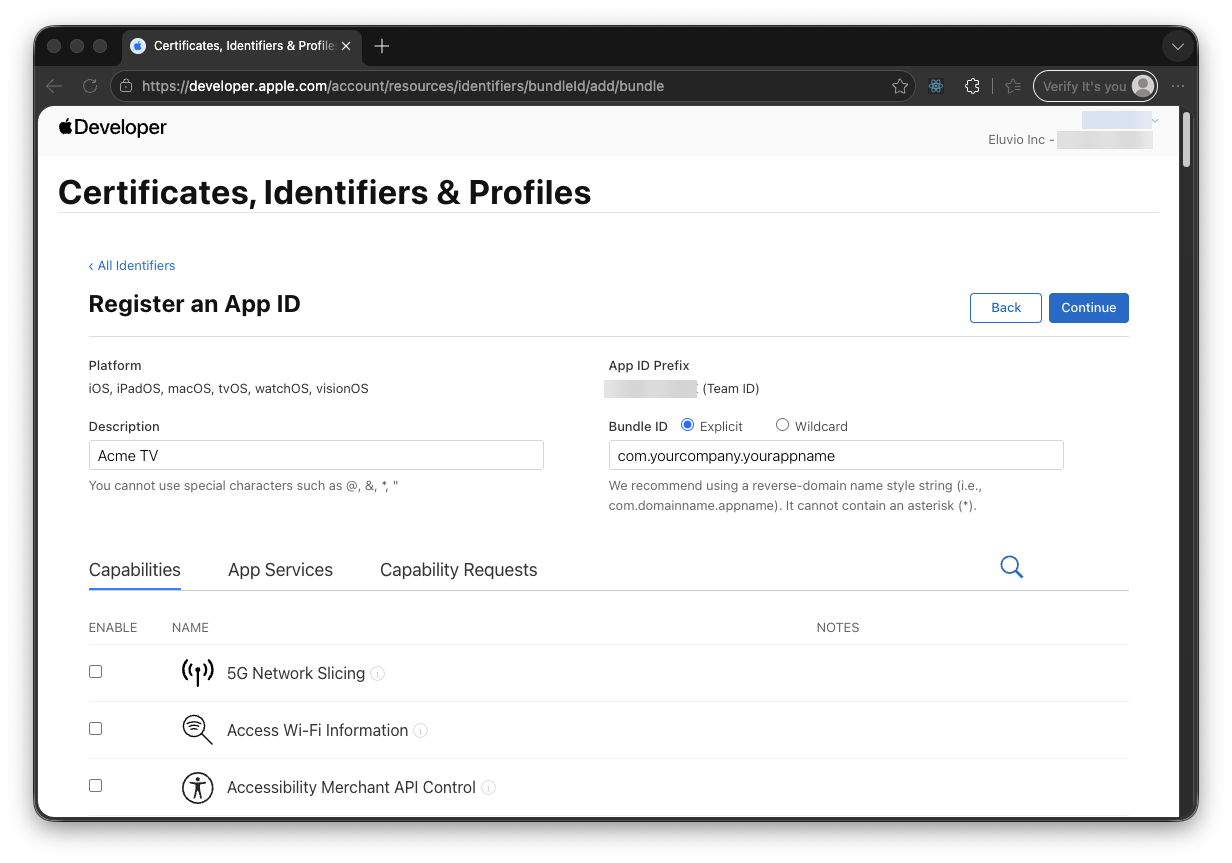Click the Verify it's you profile button
This screenshot has width=1232, height=863.
coord(1095,86)
